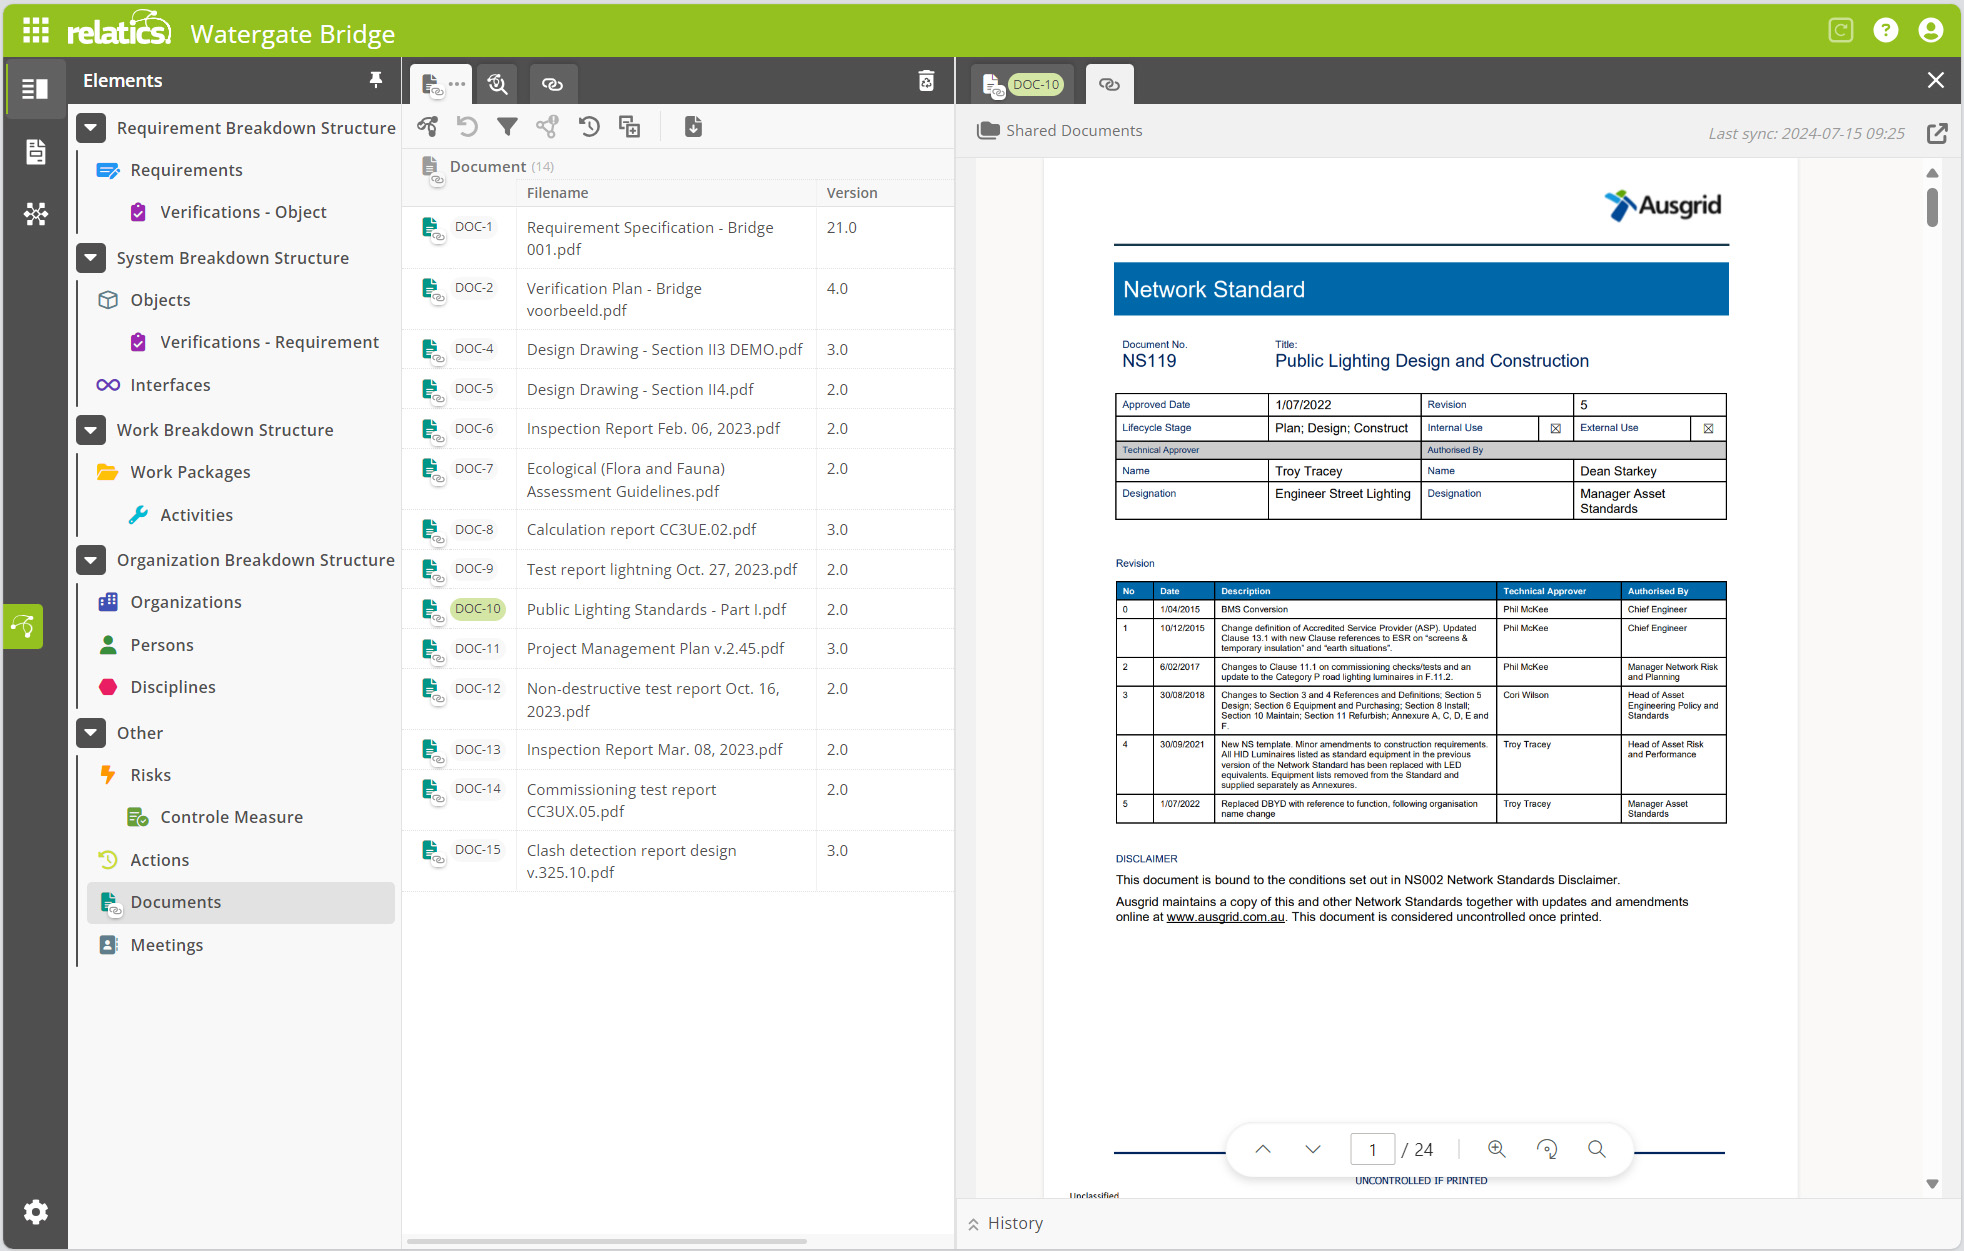This screenshot has width=1964, height=1251.
Task: Collapse the Organization Breakdown Structure section
Action: point(91,560)
